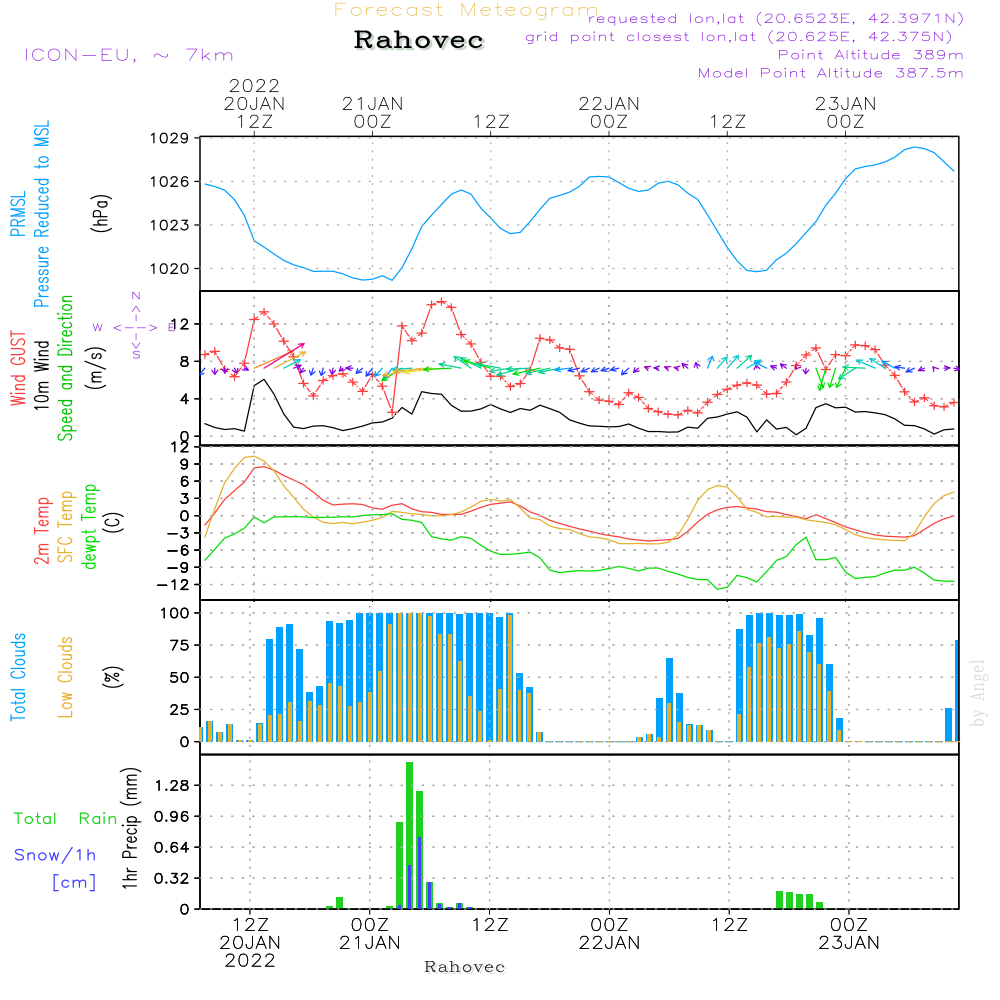Viewport: 1000px width, 1000px height.
Task: Click the 100 value on cloud axis
Action: [174, 614]
